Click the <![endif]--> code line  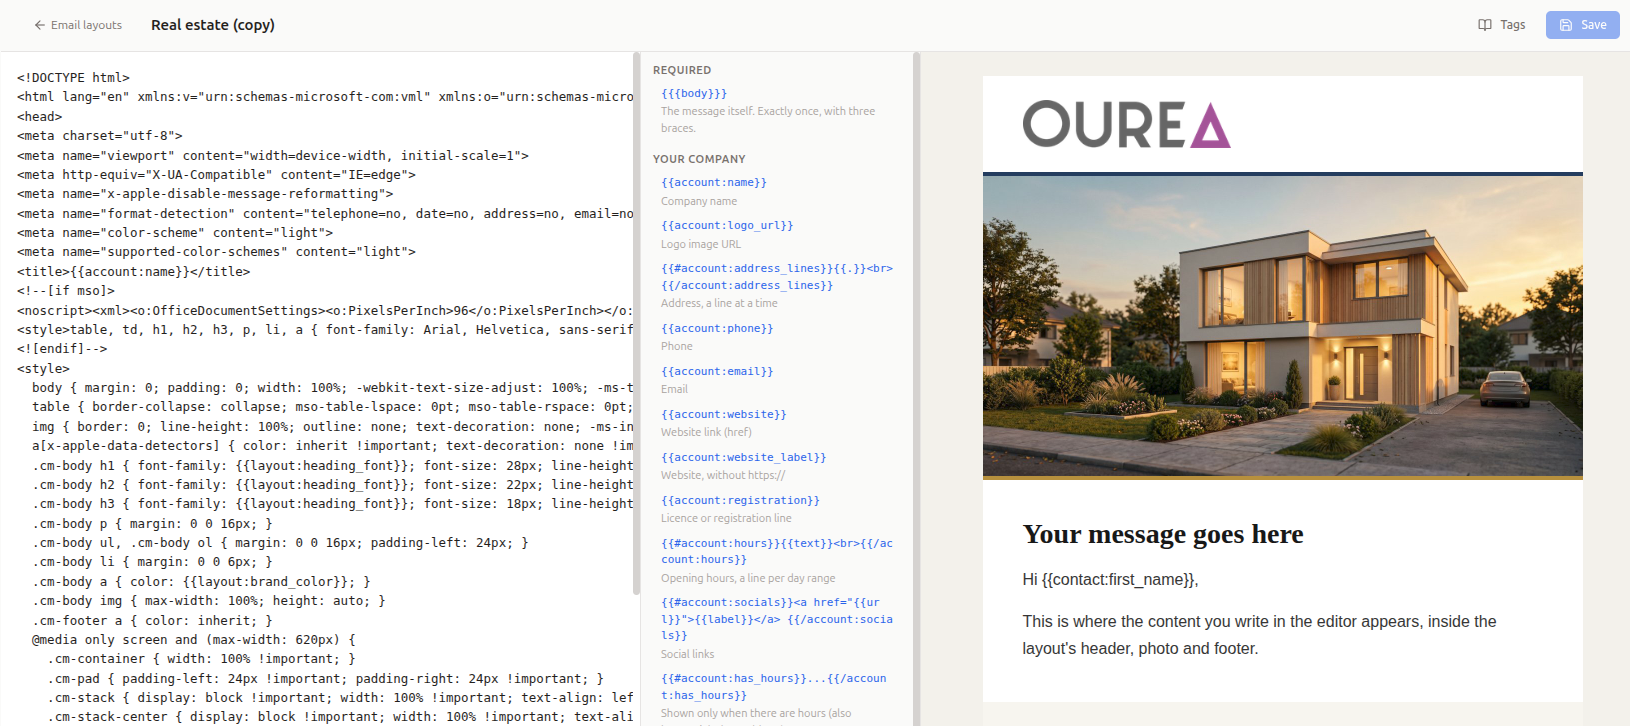pyautogui.click(x=62, y=349)
